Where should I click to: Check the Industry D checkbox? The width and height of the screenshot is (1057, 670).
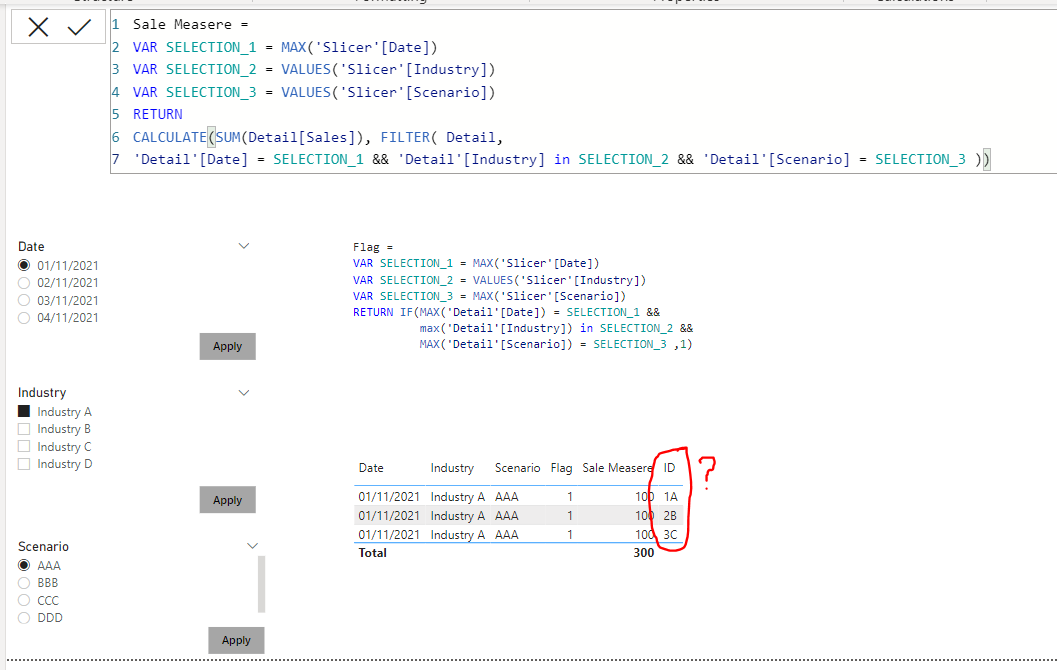(x=24, y=464)
